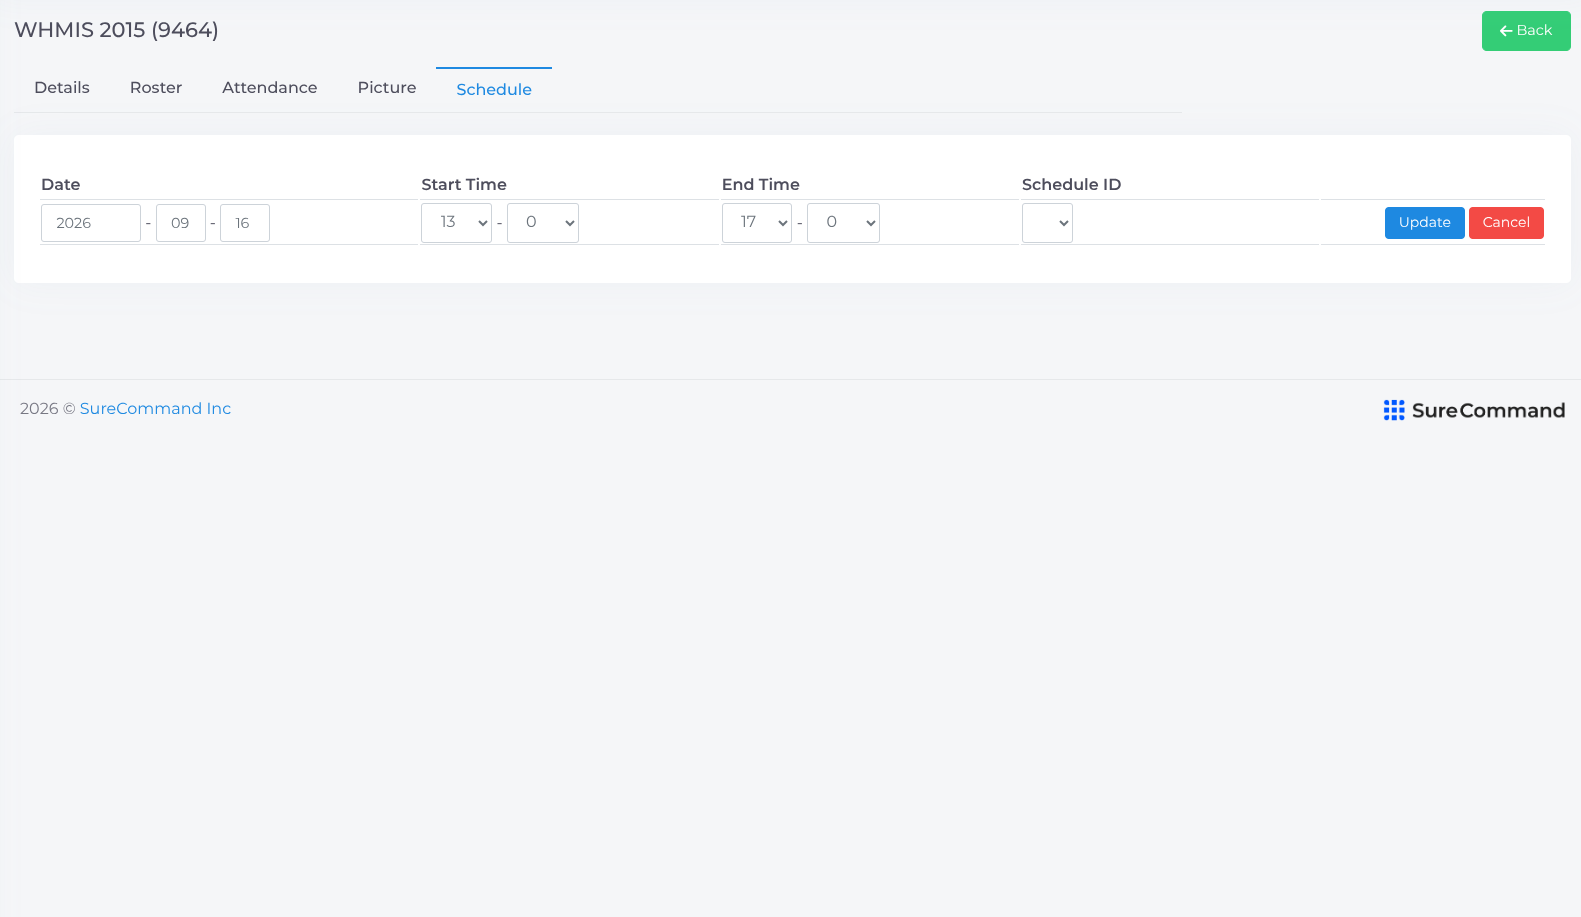Click the Schedule ID column header

[x=1072, y=184]
